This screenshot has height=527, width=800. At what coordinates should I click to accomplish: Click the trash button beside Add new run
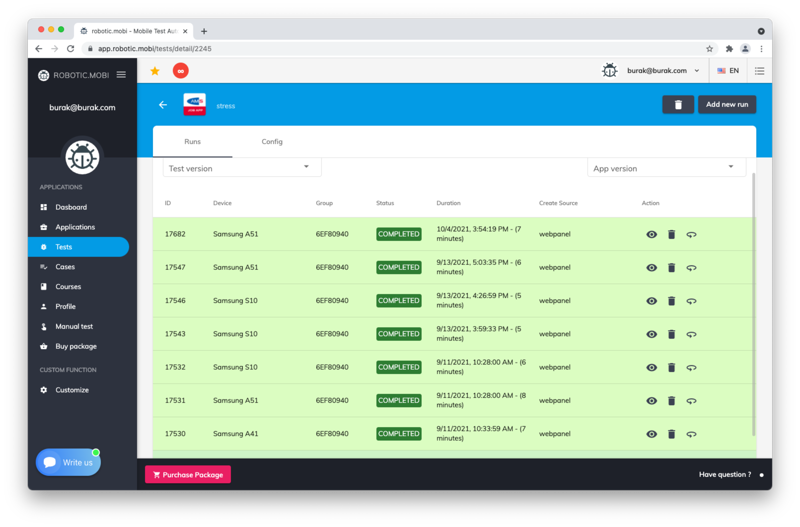coord(677,104)
